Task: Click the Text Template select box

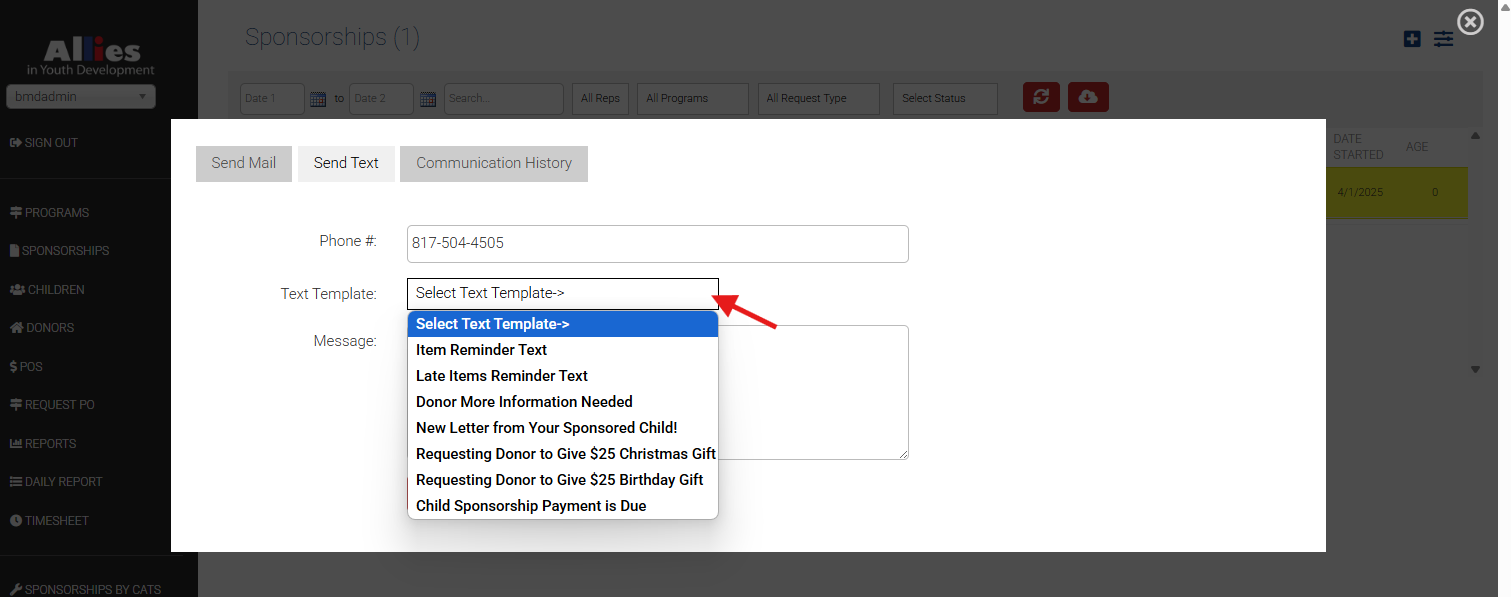Action: click(563, 293)
